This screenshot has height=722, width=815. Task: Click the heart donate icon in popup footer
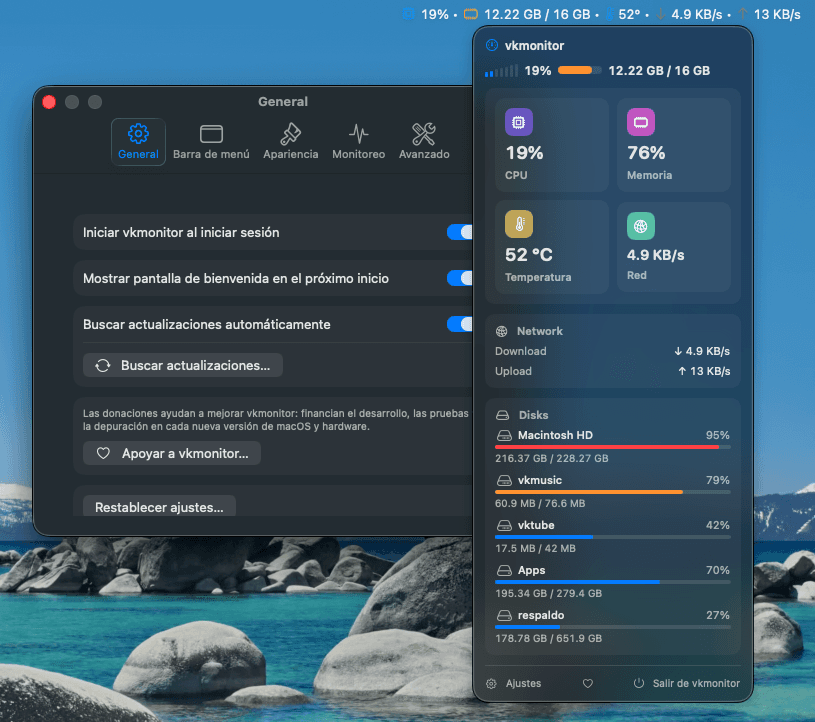click(x=588, y=684)
